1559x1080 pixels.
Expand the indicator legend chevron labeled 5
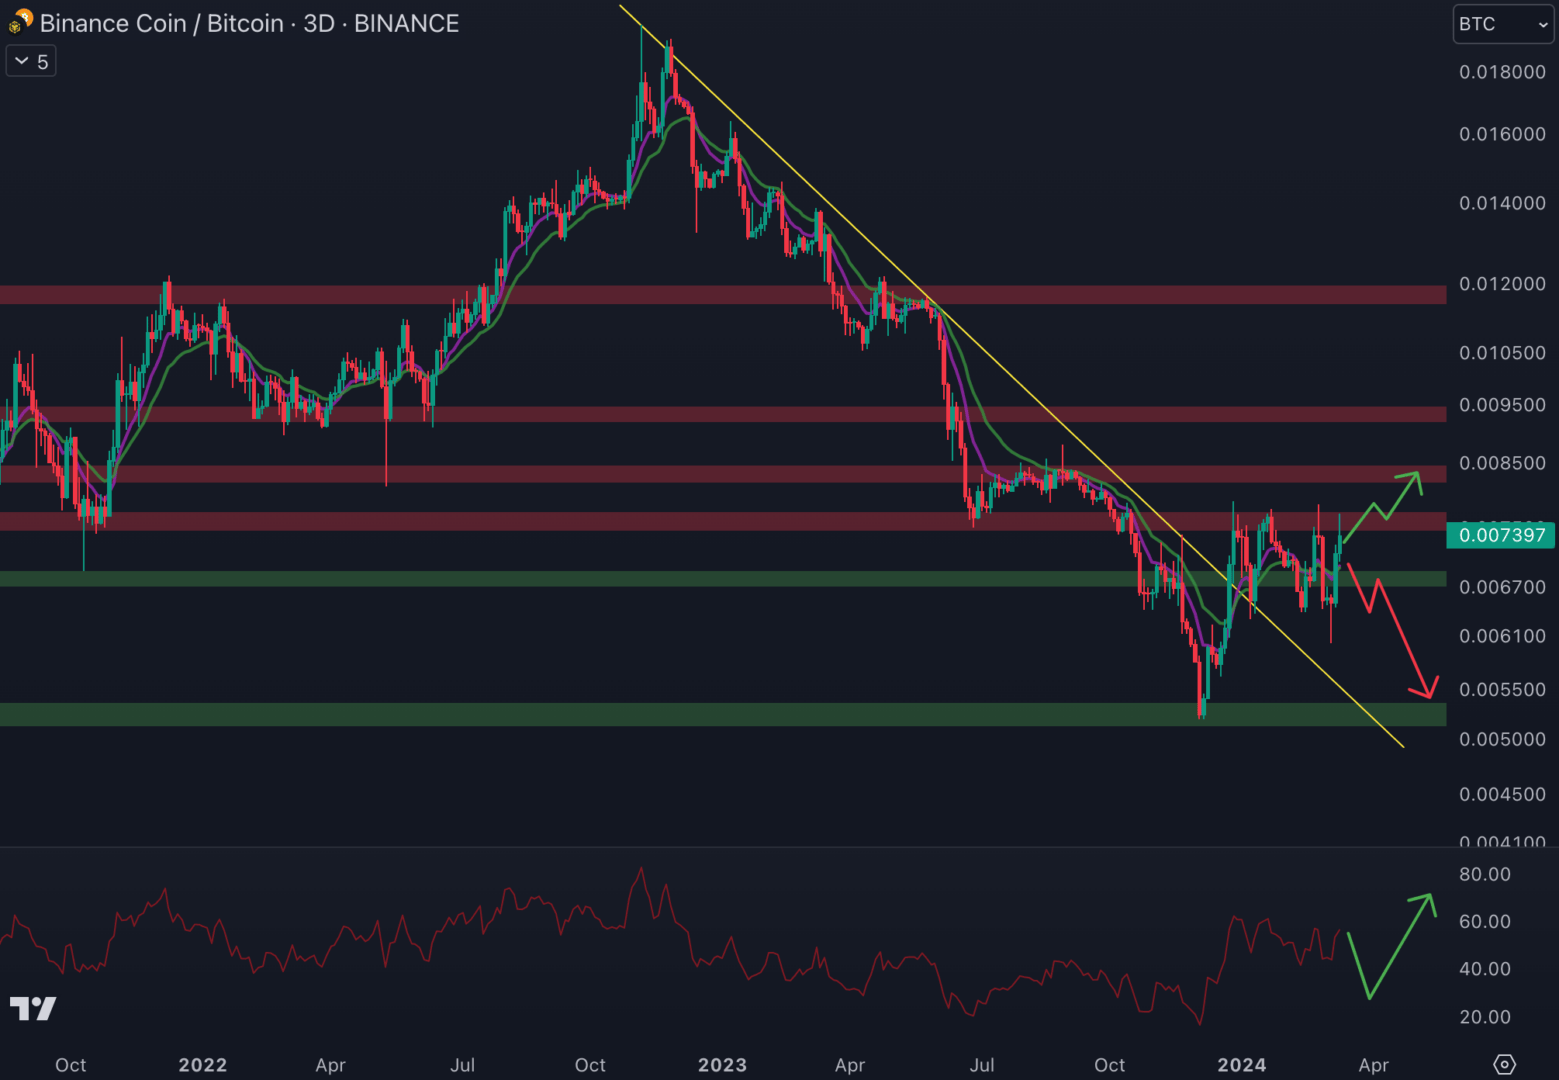pyautogui.click(x=31, y=62)
